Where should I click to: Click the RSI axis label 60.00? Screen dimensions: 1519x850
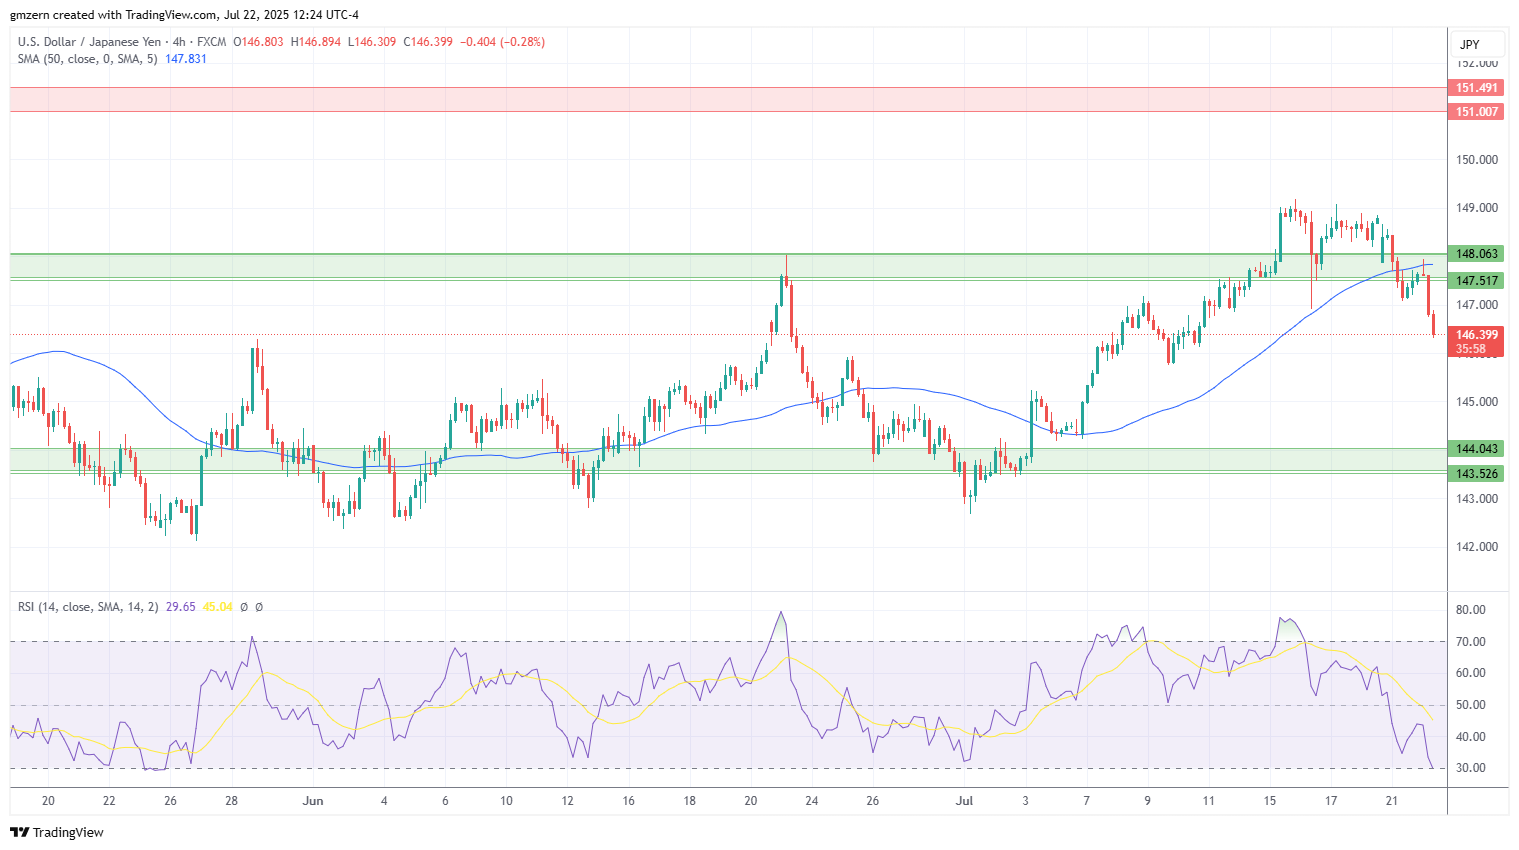click(x=1470, y=673)
